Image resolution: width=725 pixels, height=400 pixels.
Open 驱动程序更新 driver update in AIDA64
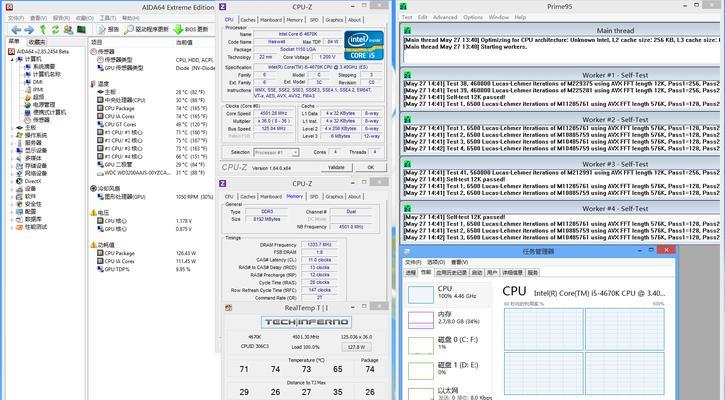tap(147, 30)
